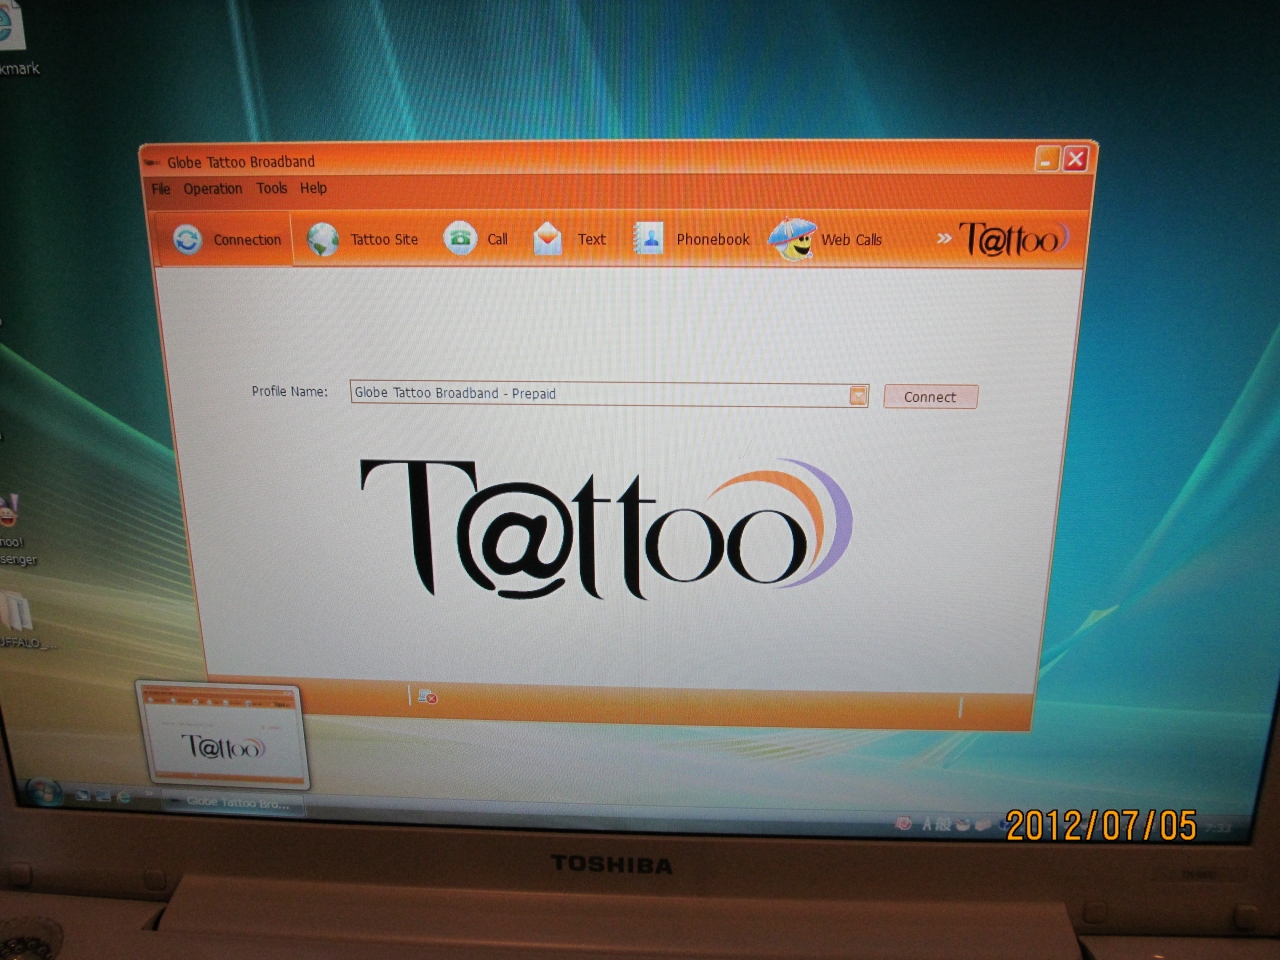Open the File menu

(161, 189)
